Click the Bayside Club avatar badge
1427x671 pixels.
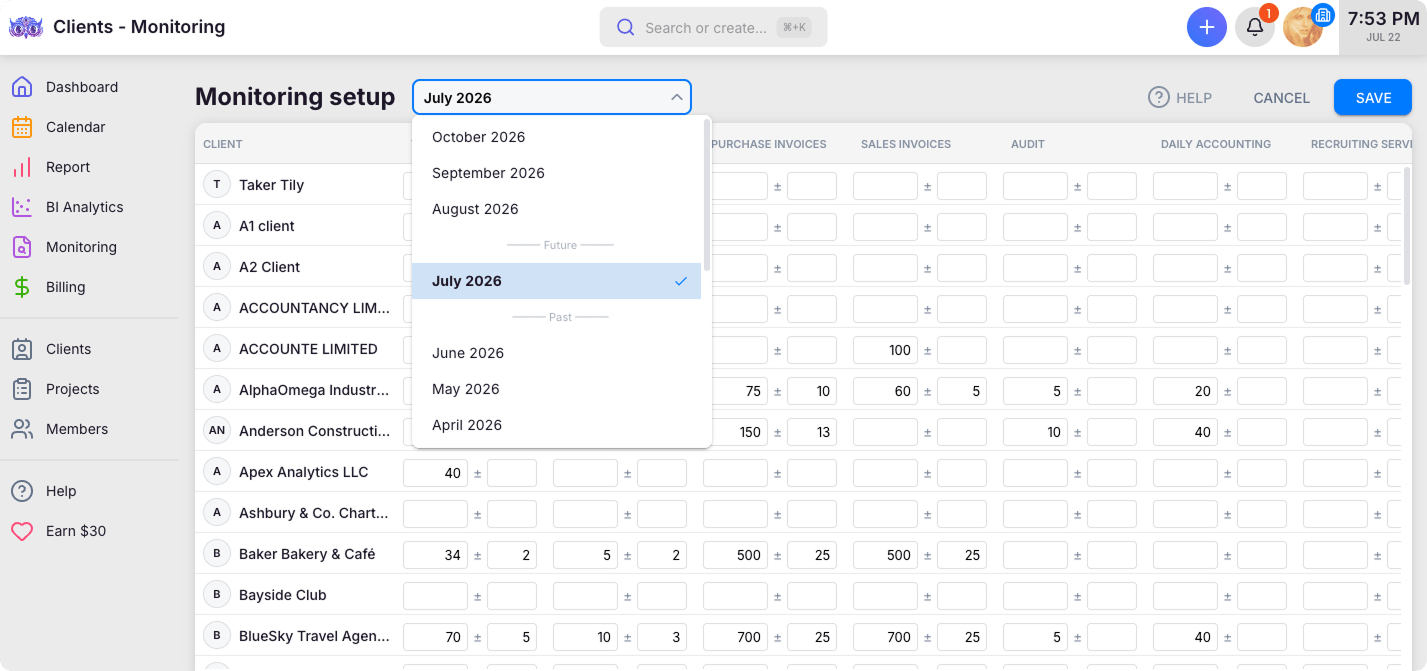point(217,595)
